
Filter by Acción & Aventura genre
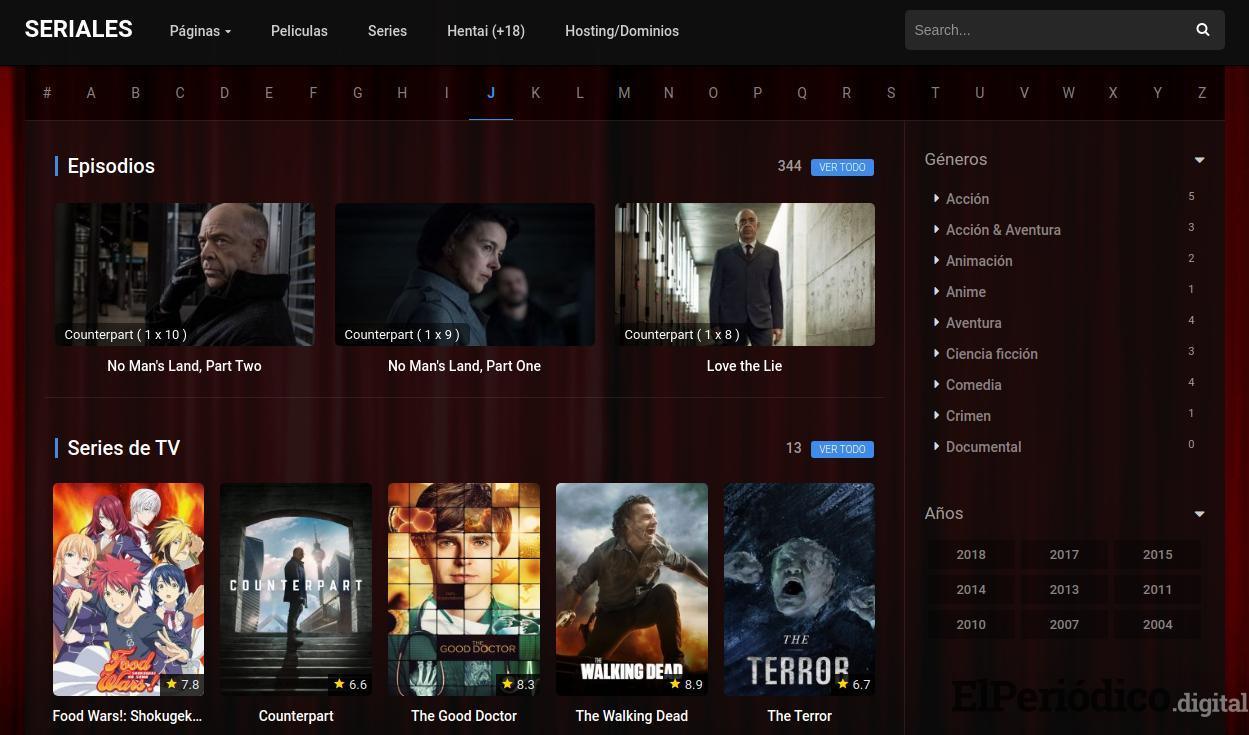coord(1003,230)
